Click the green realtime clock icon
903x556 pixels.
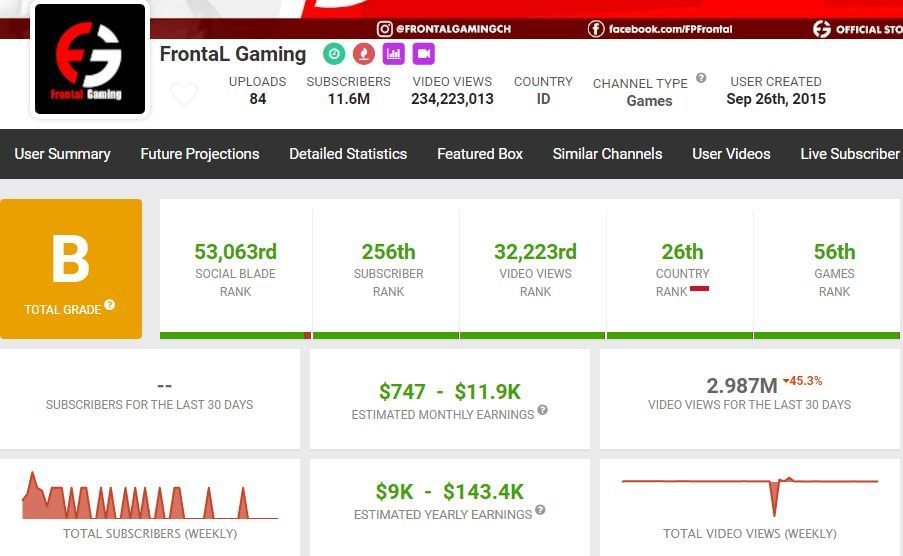[x=333, y=54]
